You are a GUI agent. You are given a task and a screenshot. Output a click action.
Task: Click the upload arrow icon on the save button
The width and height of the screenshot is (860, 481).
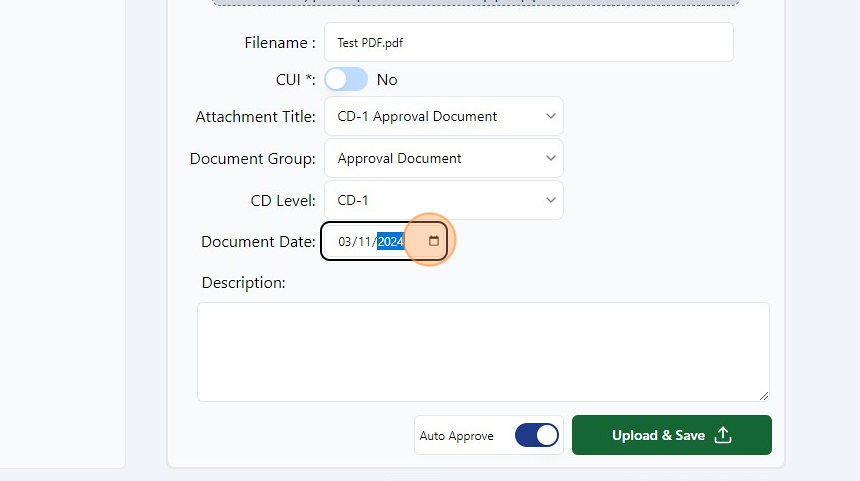[x=725, y=435]
